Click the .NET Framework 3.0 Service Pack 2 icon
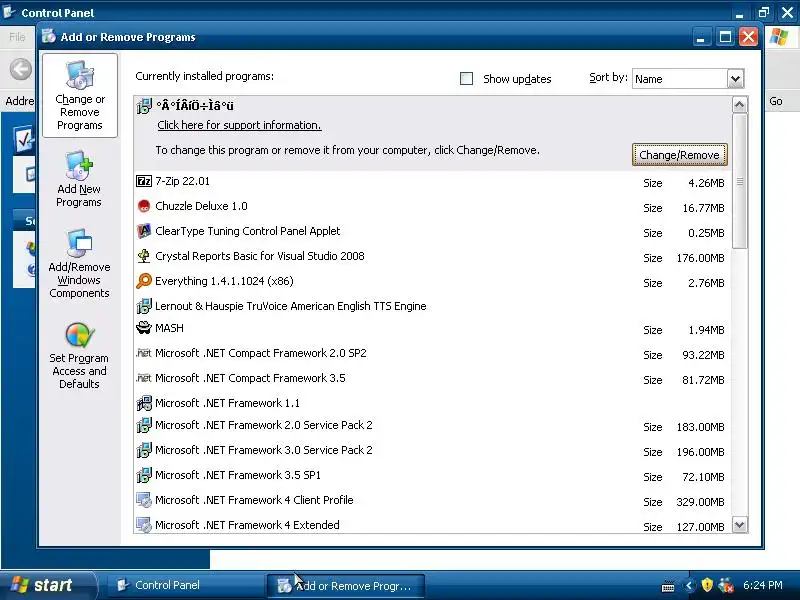The width and height of the screenshot is (800, 600). tap(144, 450)
